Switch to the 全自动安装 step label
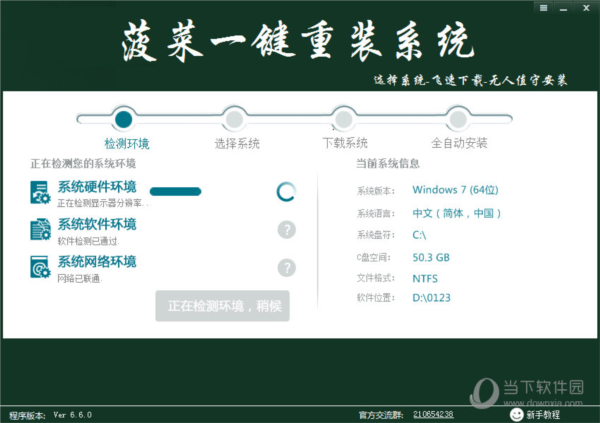Screen dimensions: 600x423 coord(459,143)
